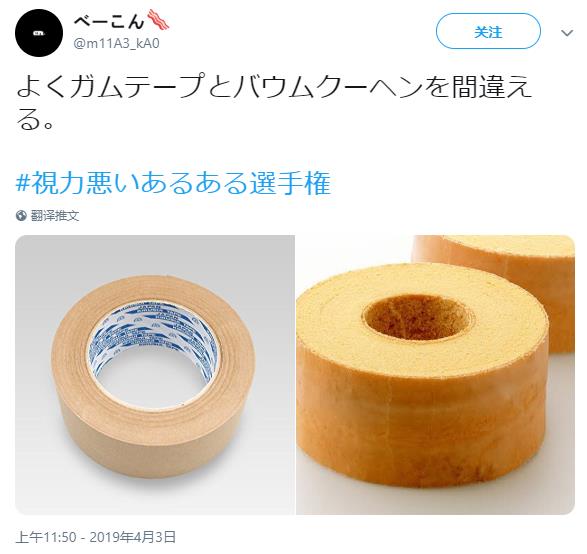Open the black circular profile avatar

(x=39, y=33)
